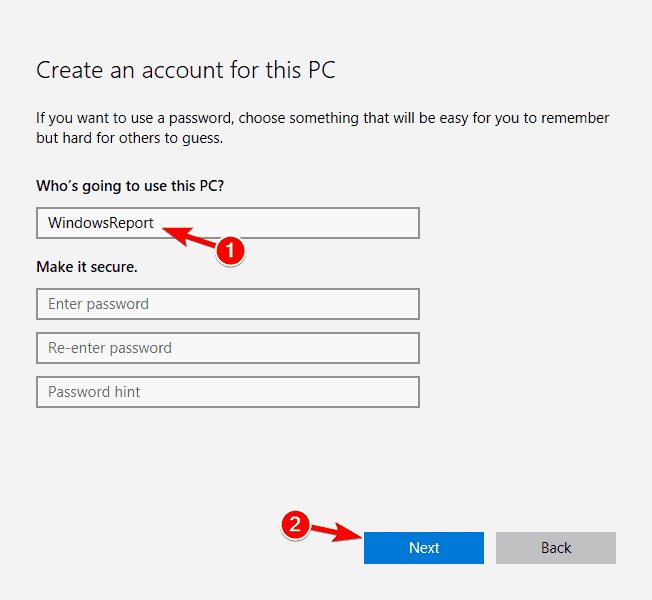Click the 'Re-enter password' placeholder text
This screenshot has height=600, width=652.
(110, 348)
